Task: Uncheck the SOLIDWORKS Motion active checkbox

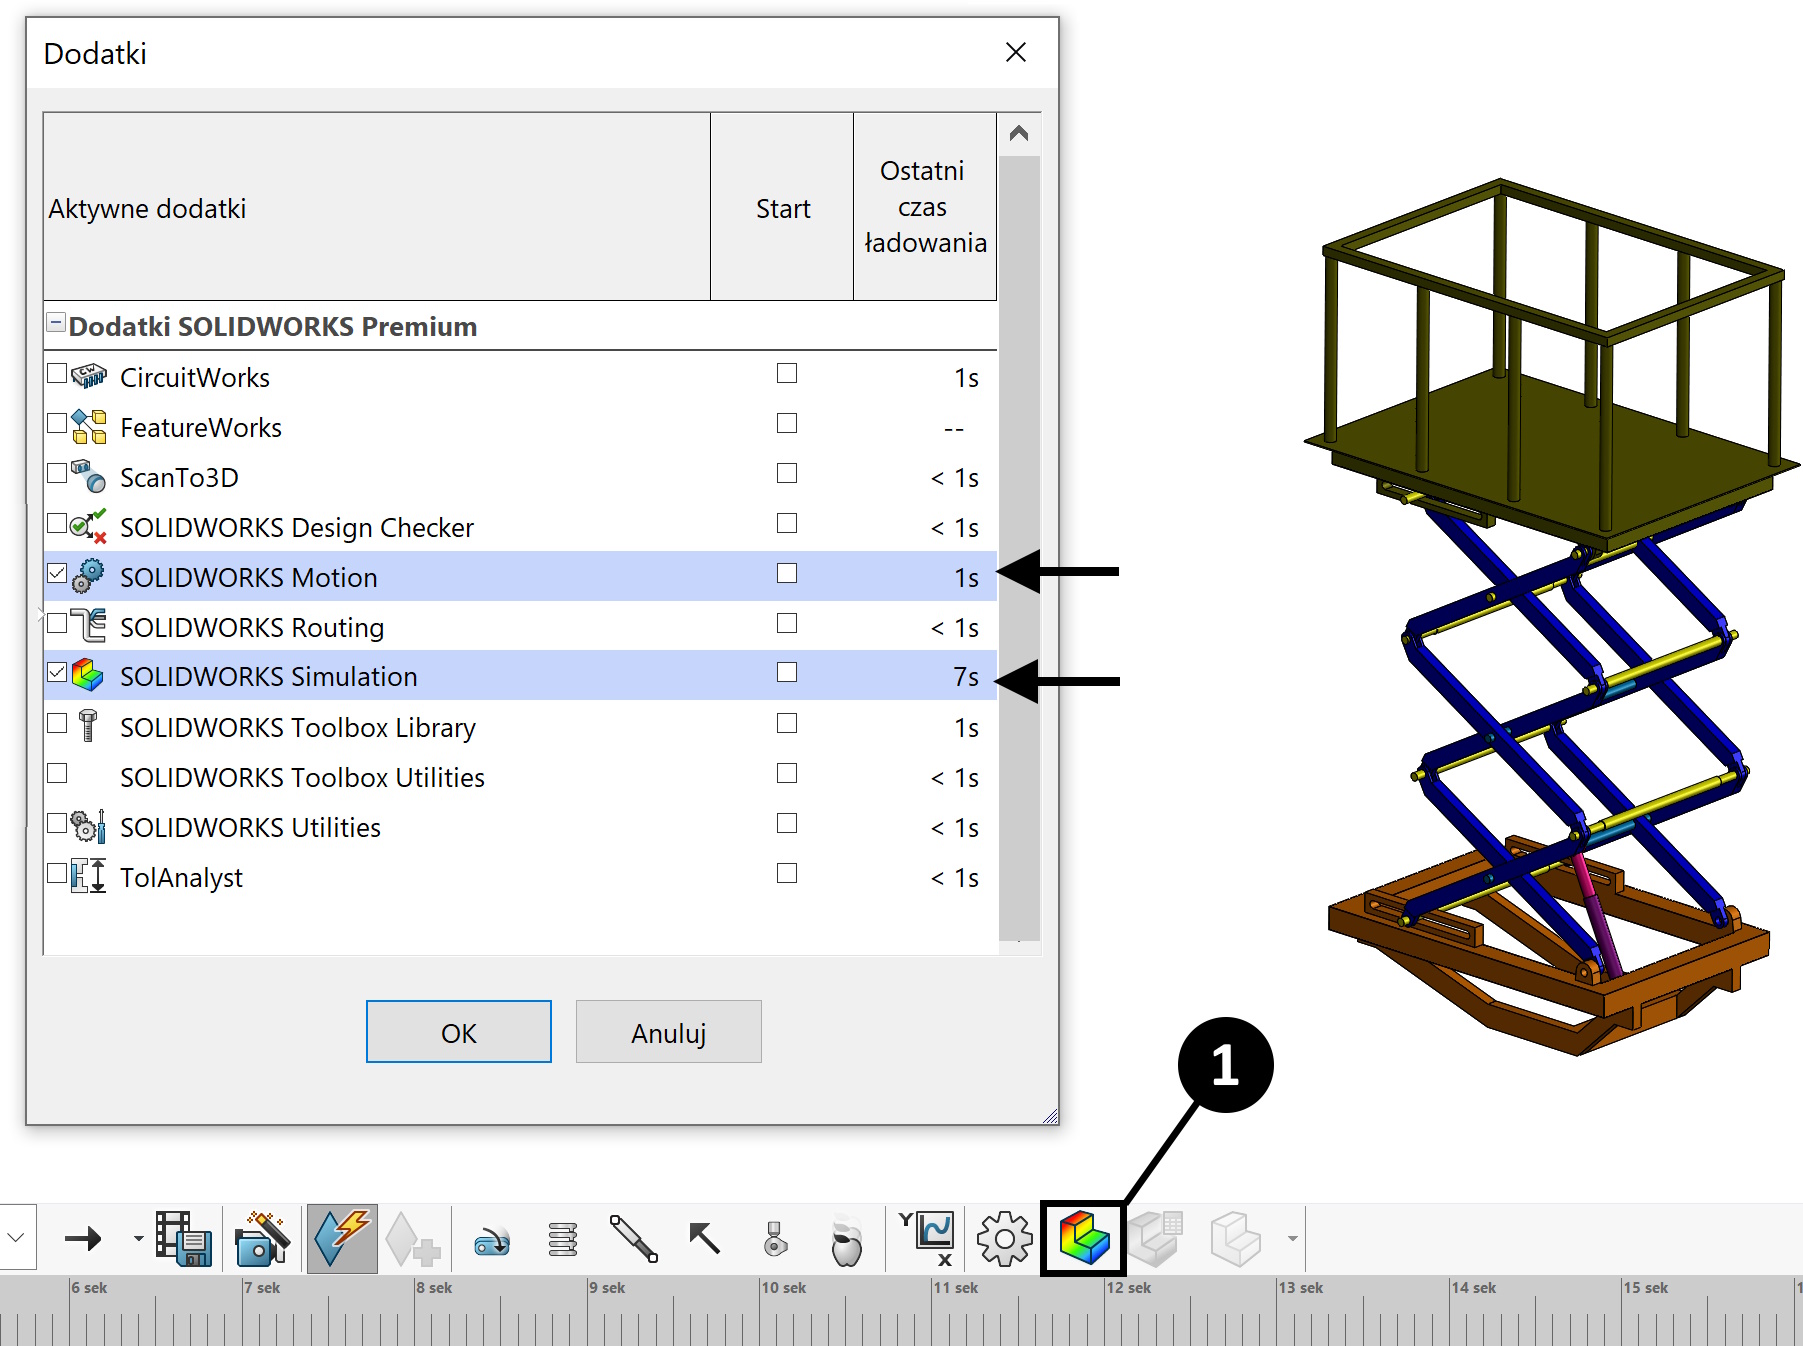Action: coord(57,573)
